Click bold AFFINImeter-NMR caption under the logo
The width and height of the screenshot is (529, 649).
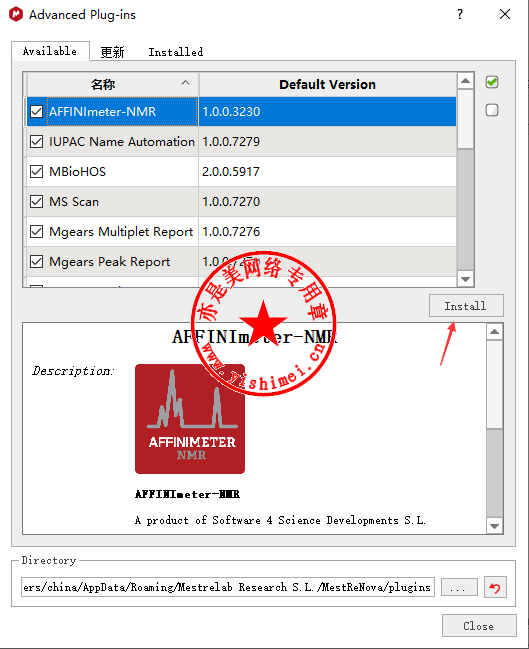(x=187, y=494)
